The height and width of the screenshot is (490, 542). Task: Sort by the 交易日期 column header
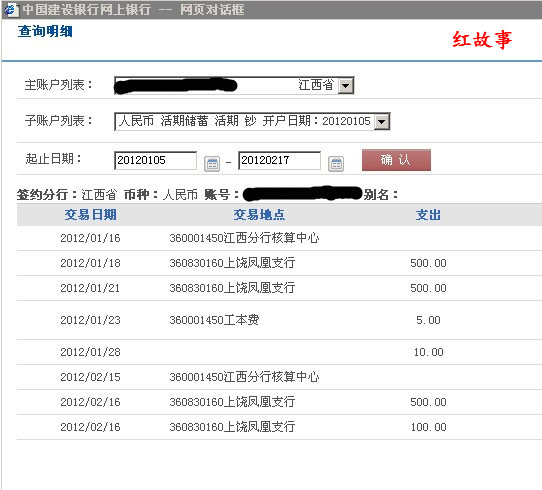point(90,215)
